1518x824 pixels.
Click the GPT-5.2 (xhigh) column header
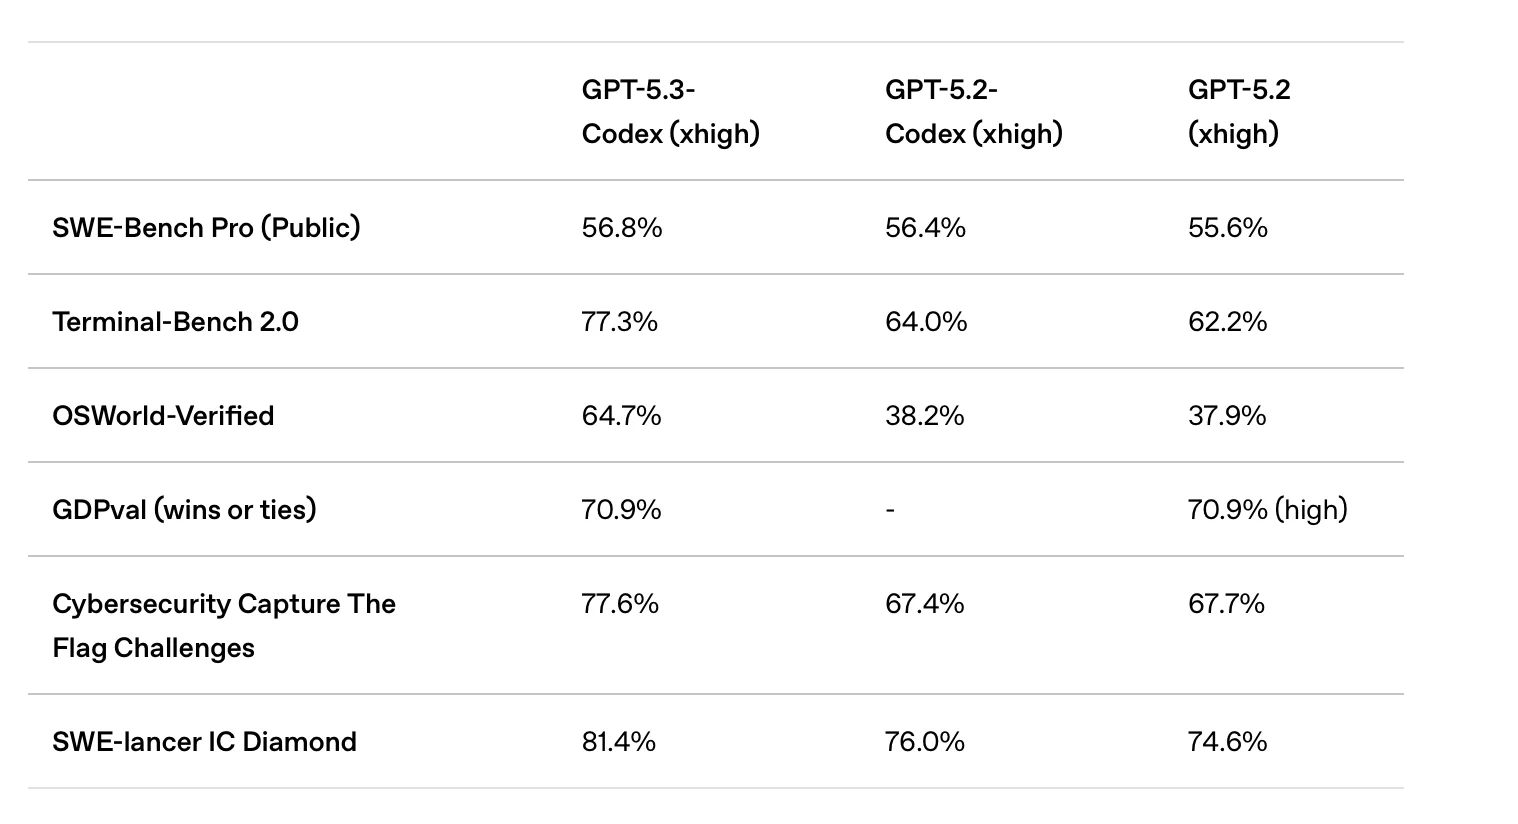[x=1238, y=111]
